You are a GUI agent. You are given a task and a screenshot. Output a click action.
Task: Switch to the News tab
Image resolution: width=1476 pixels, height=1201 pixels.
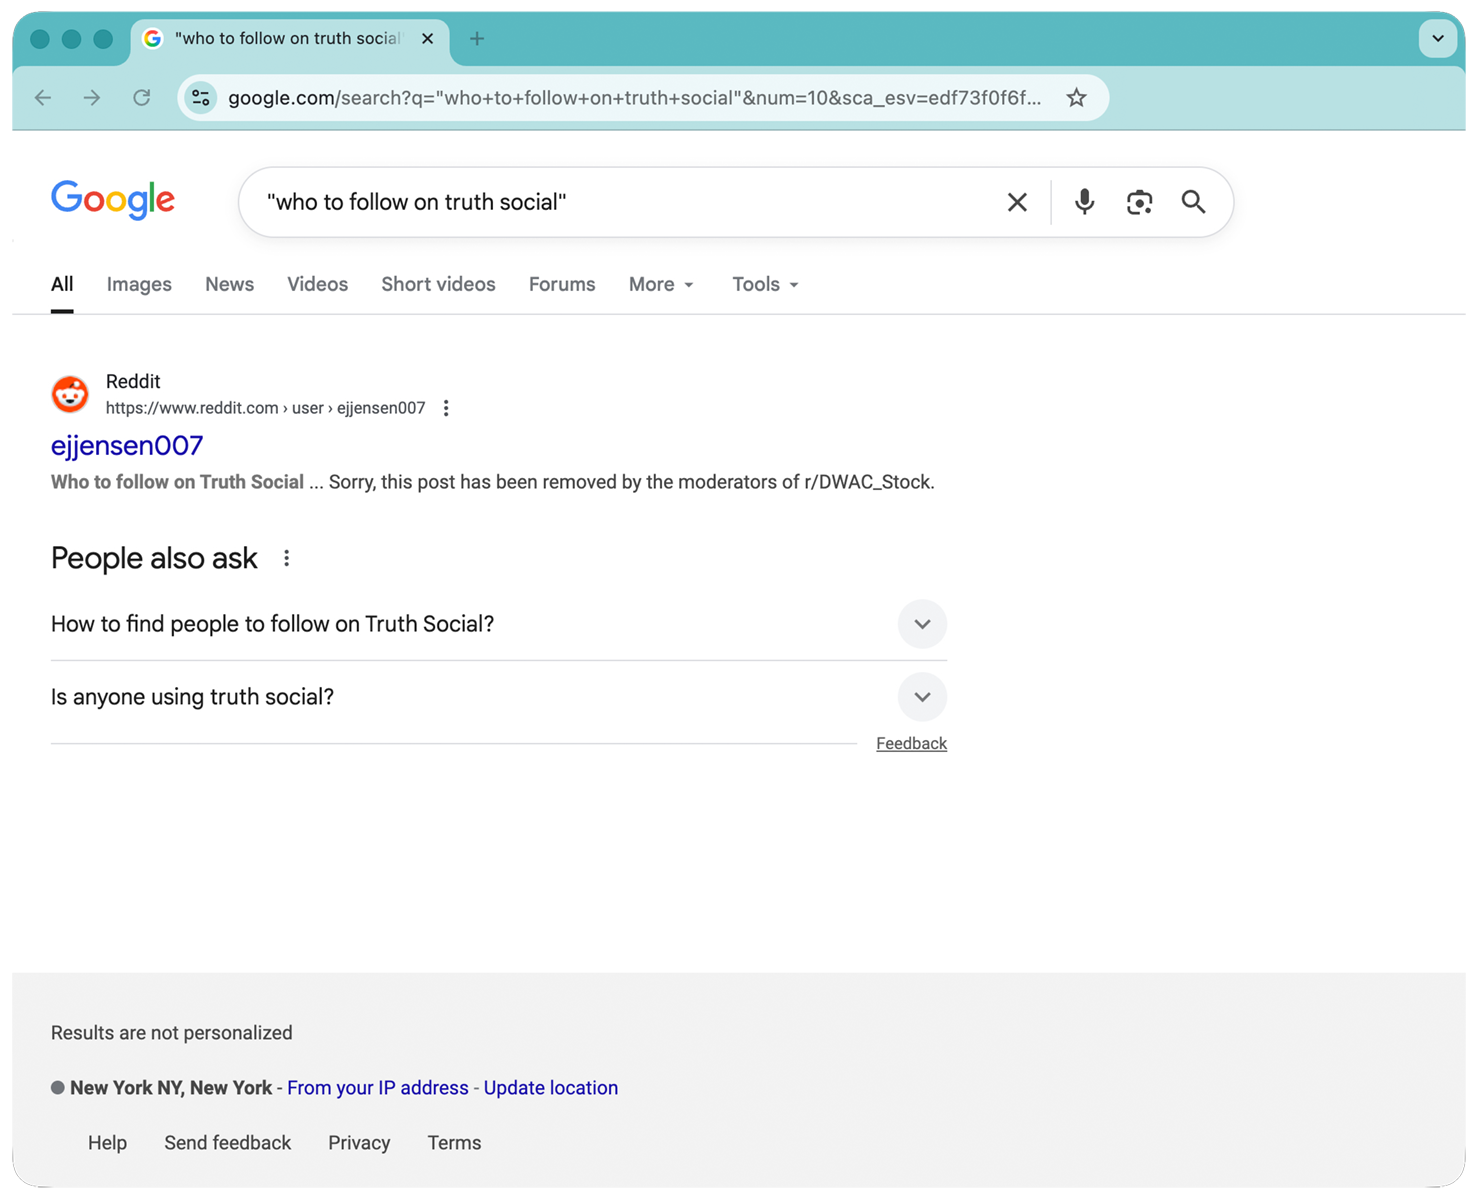click(x=229, y=285)
